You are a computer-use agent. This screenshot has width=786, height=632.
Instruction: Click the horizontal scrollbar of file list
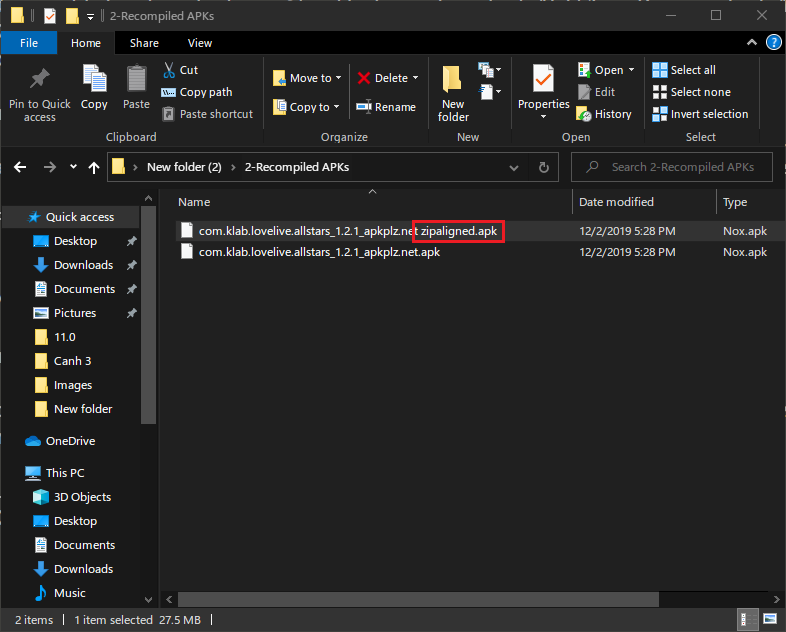click(x=418, y=599)
